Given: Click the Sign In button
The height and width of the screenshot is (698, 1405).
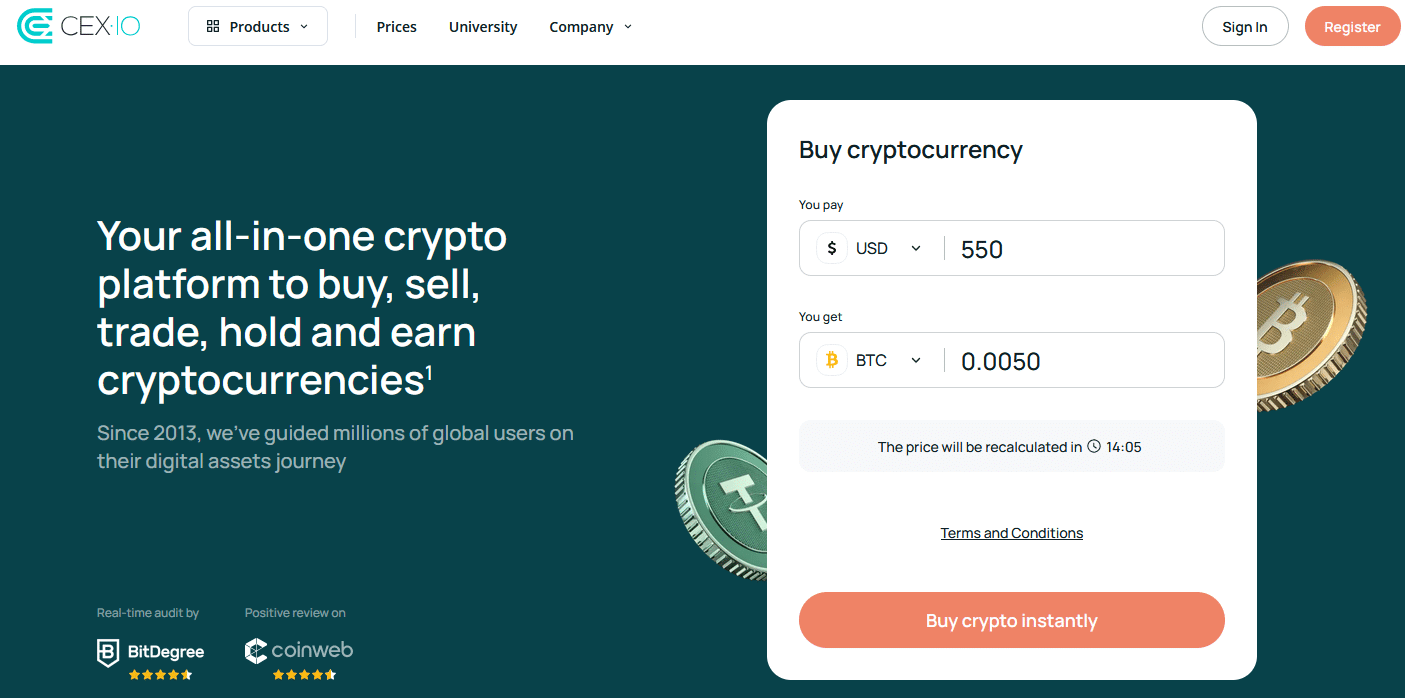Looking at the screenshot, I should (1245, 27).
